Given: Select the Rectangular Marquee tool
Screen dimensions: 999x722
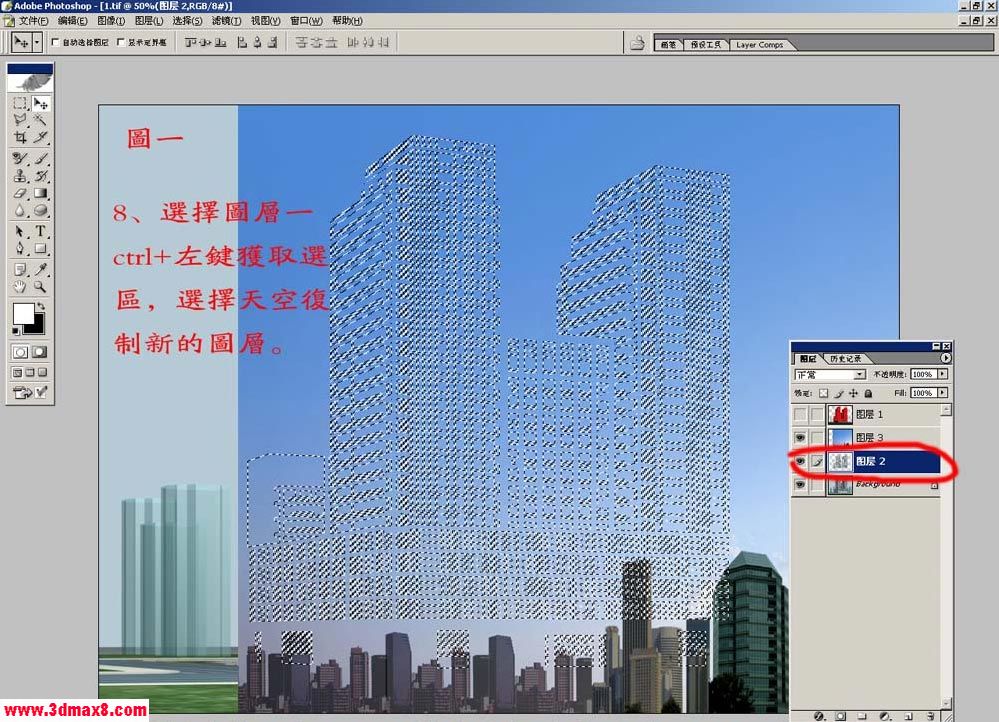Looking at the screenshot, I should pyautogui.click(x=20, y=103).
